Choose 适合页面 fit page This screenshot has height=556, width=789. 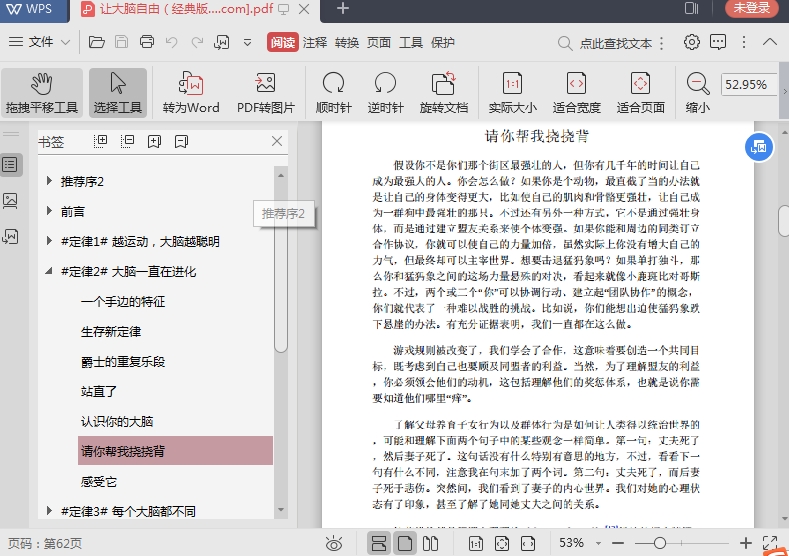[641, 93]
